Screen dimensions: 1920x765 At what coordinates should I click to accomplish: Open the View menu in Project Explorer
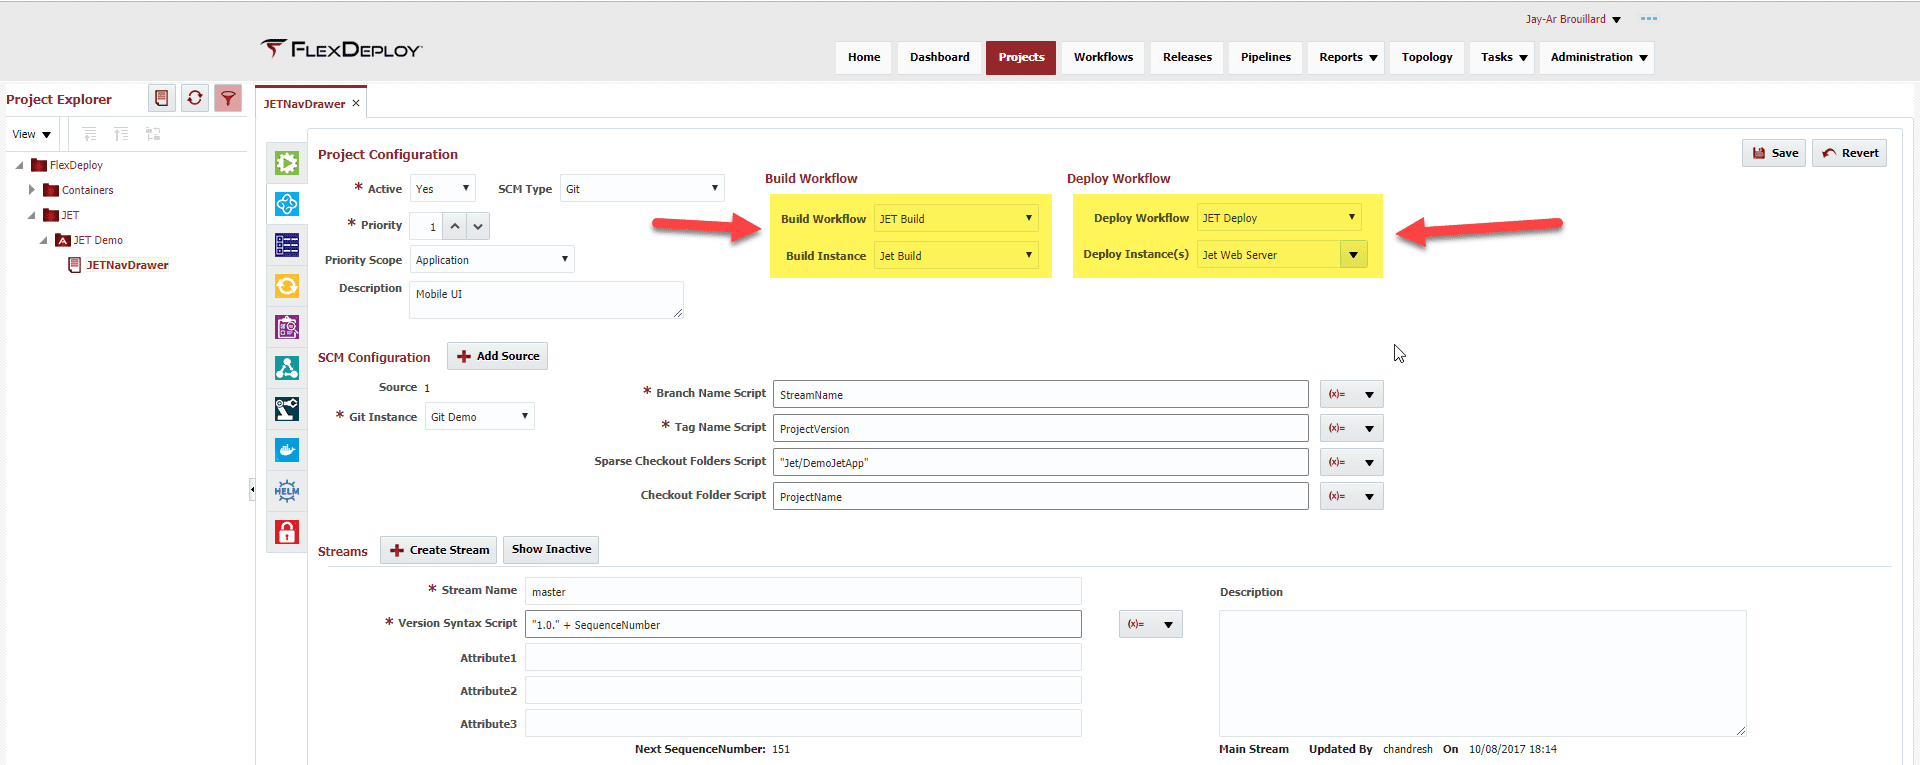[x=31, y=134]
